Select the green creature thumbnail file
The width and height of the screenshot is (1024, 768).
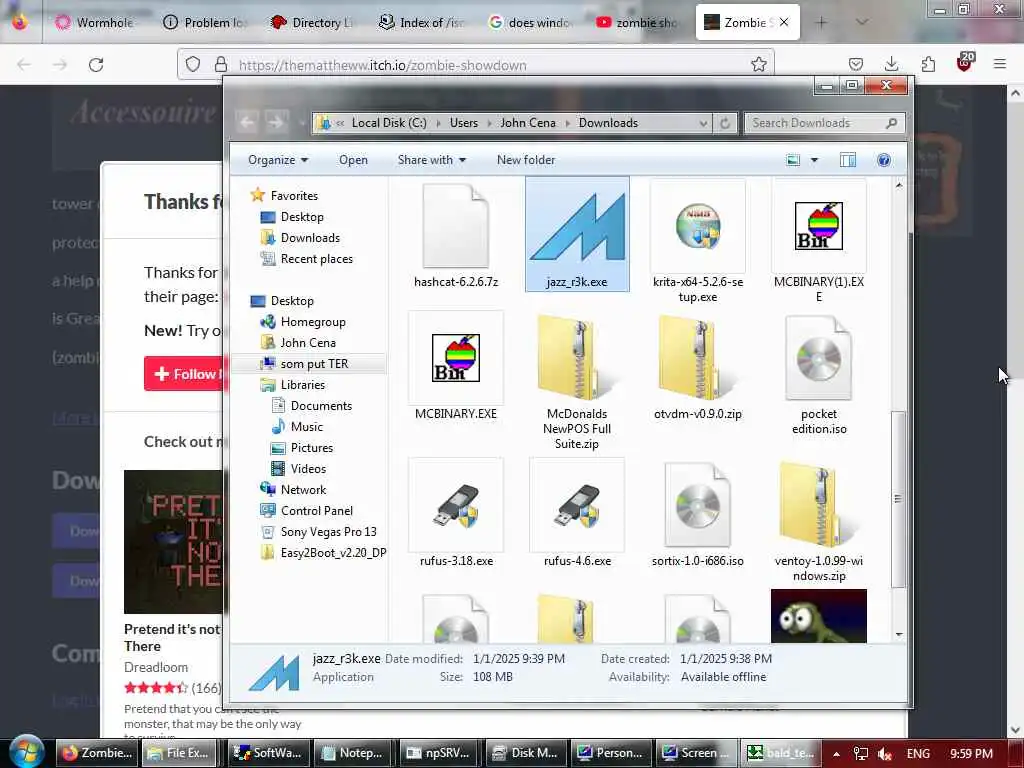point(818,616)
